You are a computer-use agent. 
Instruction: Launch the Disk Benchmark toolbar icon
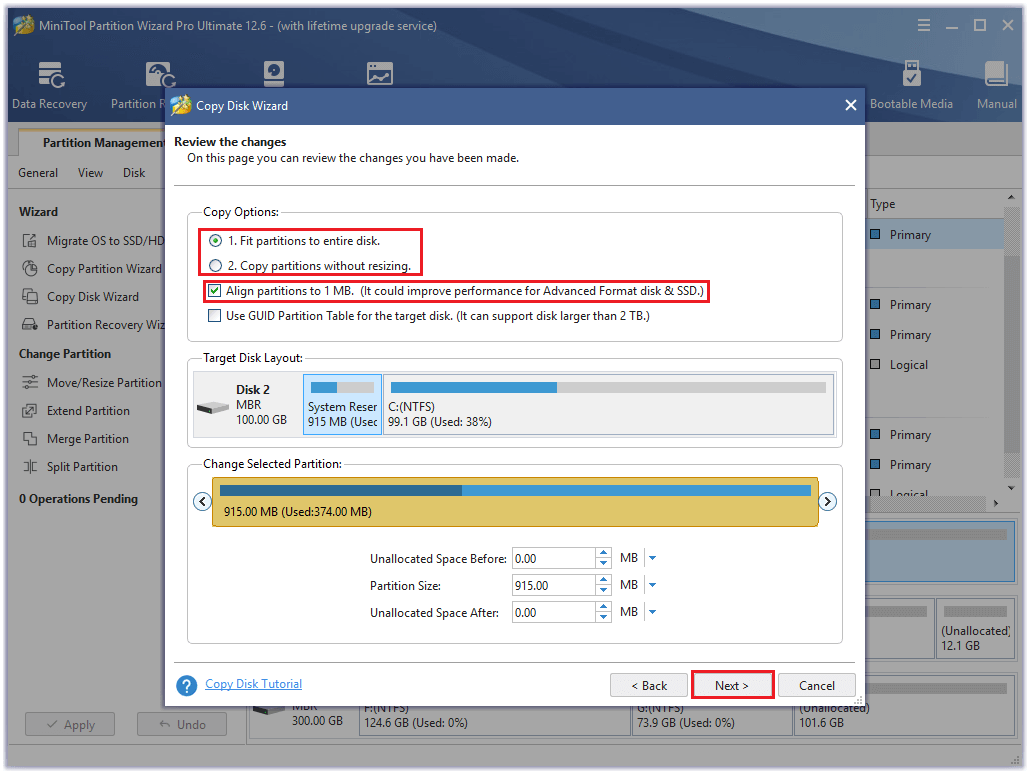(x=273, y=74)
